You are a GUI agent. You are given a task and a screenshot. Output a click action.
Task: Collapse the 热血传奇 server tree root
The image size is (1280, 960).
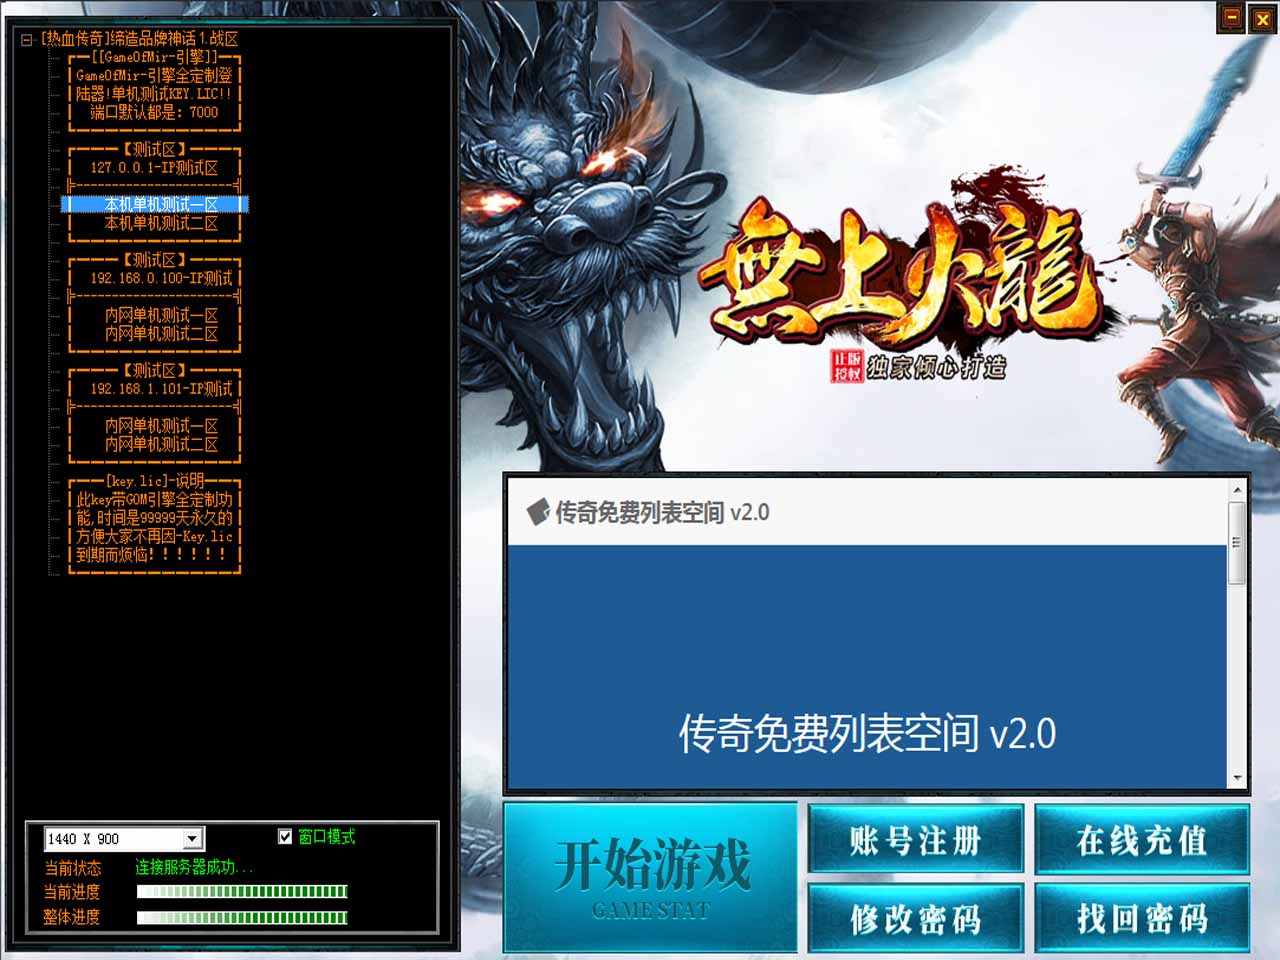(x=27, y=40)
